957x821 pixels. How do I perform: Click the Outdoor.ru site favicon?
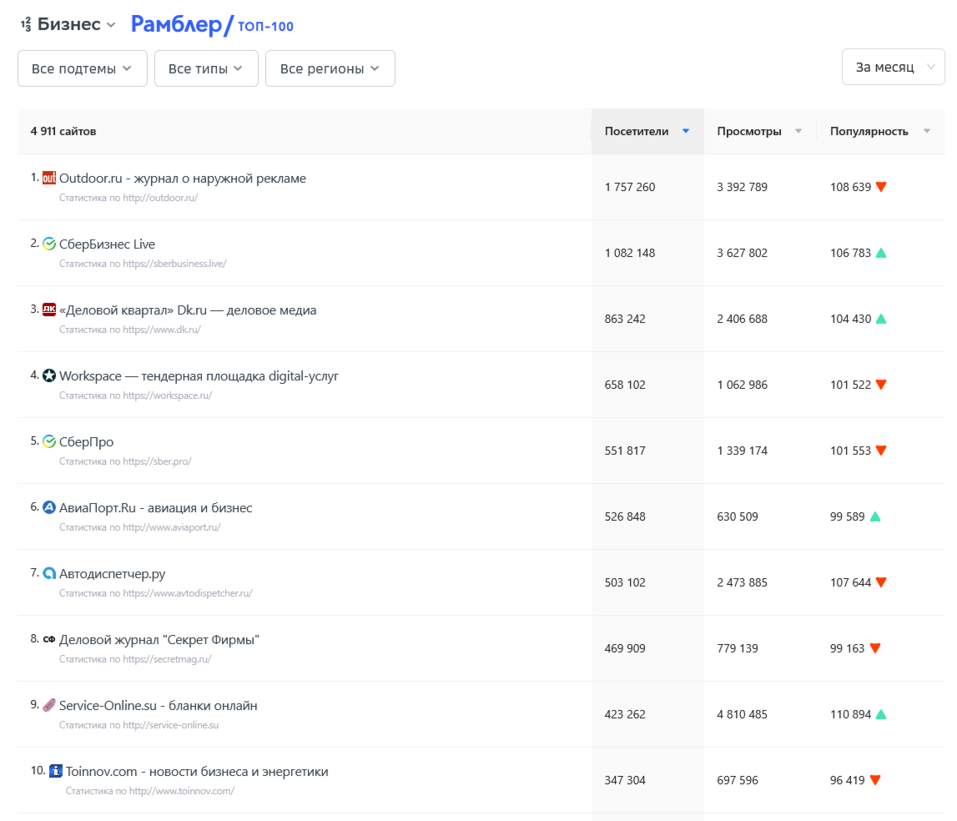pos(49,178)
